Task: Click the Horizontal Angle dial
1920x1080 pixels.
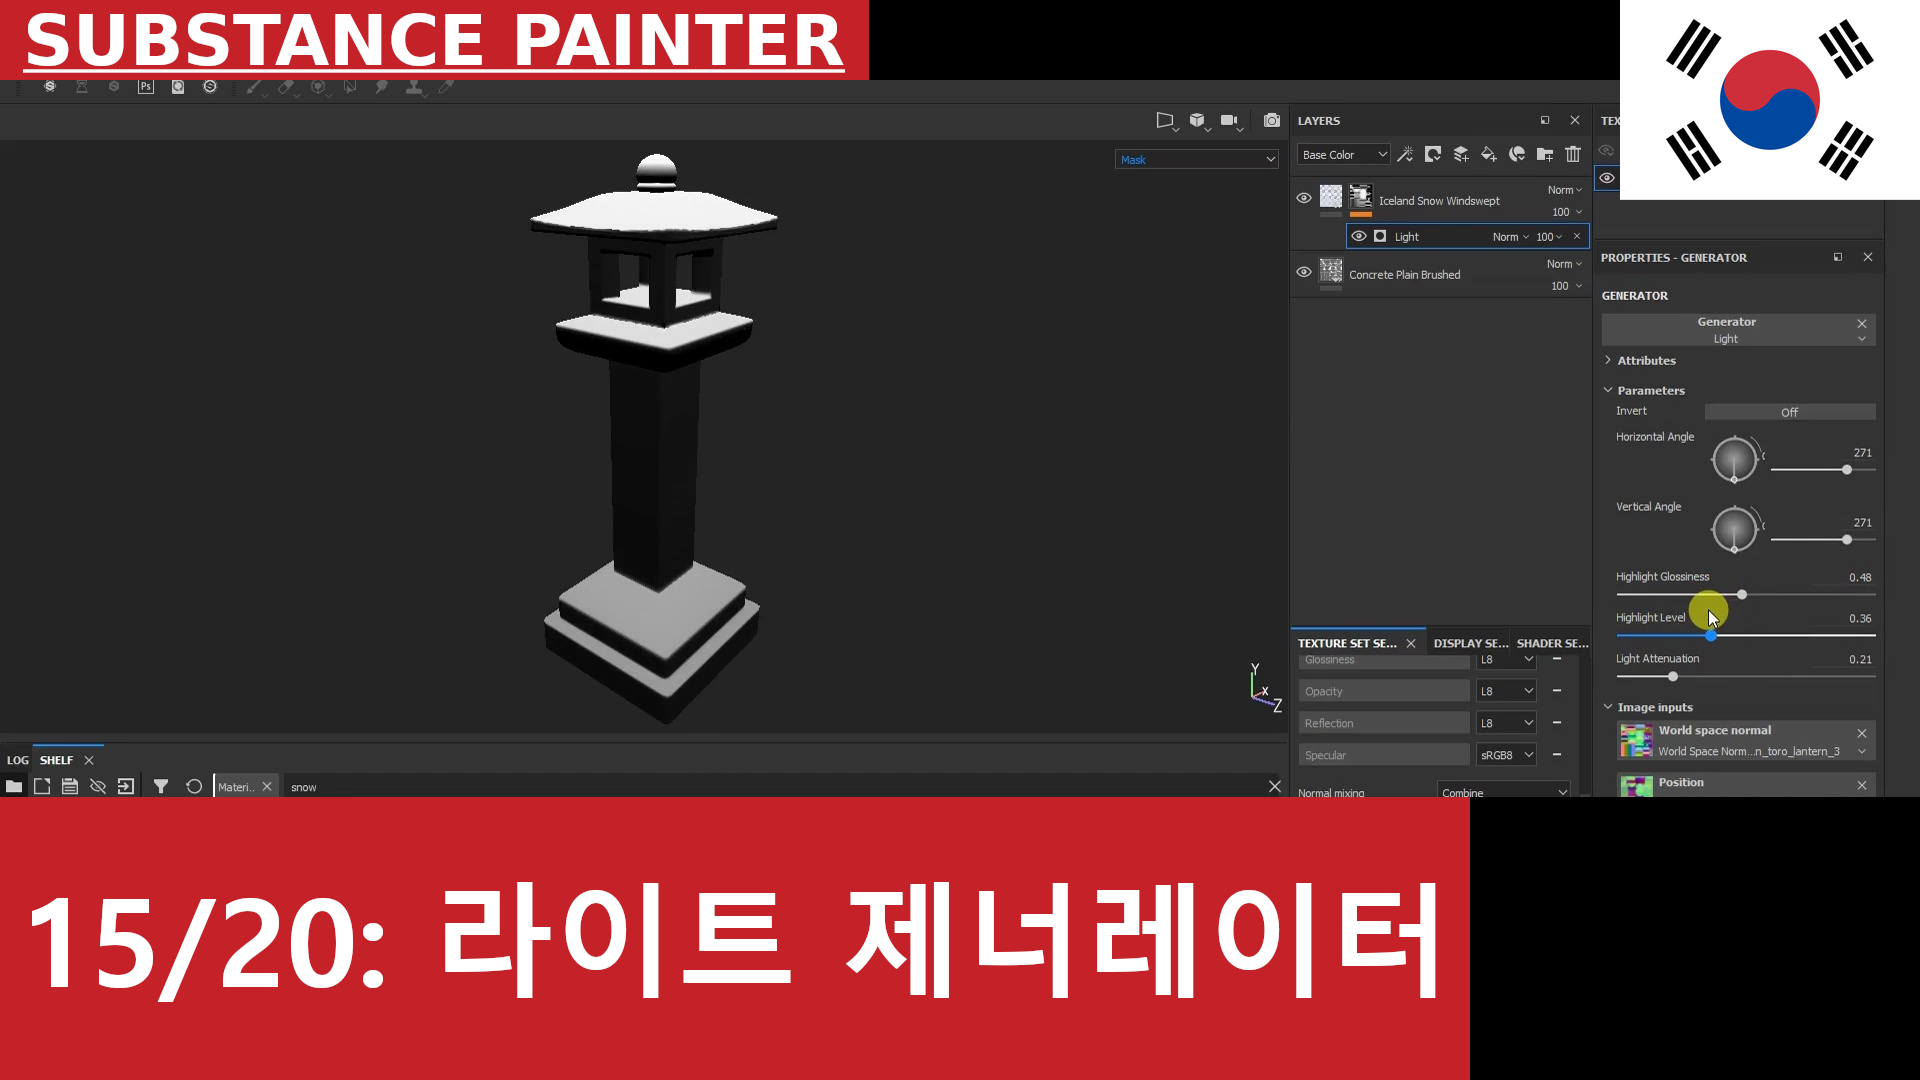Action: pos(1734,460)
